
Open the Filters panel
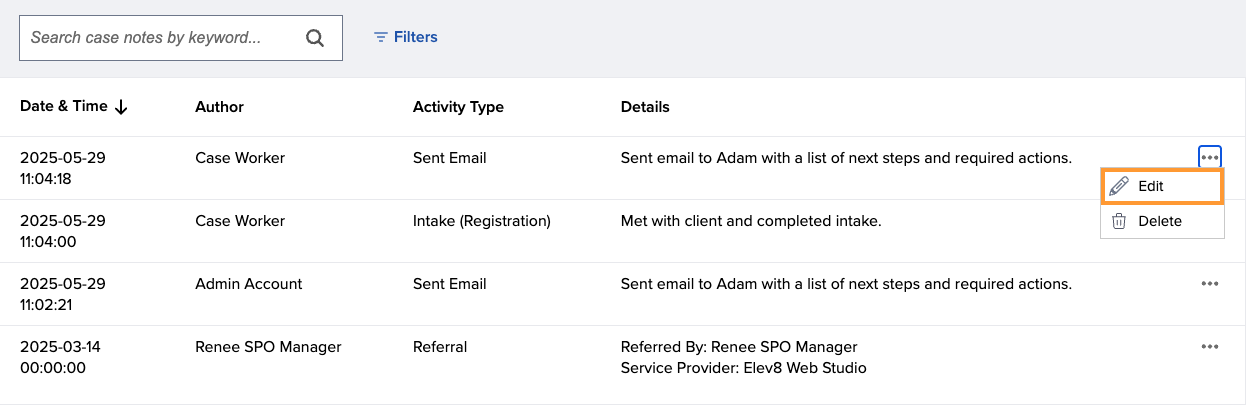[405, 37]
